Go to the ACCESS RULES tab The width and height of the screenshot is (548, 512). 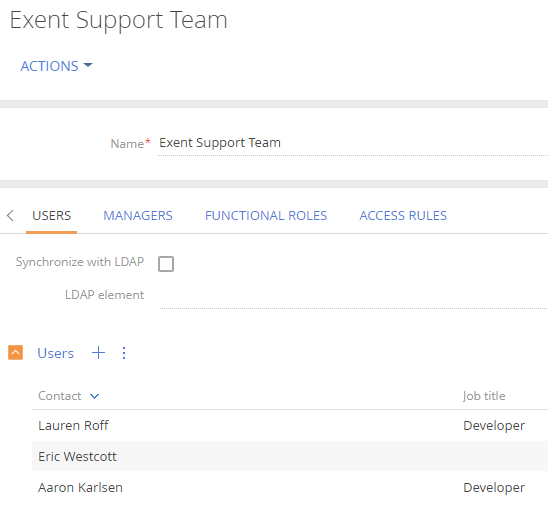point(403,216)
